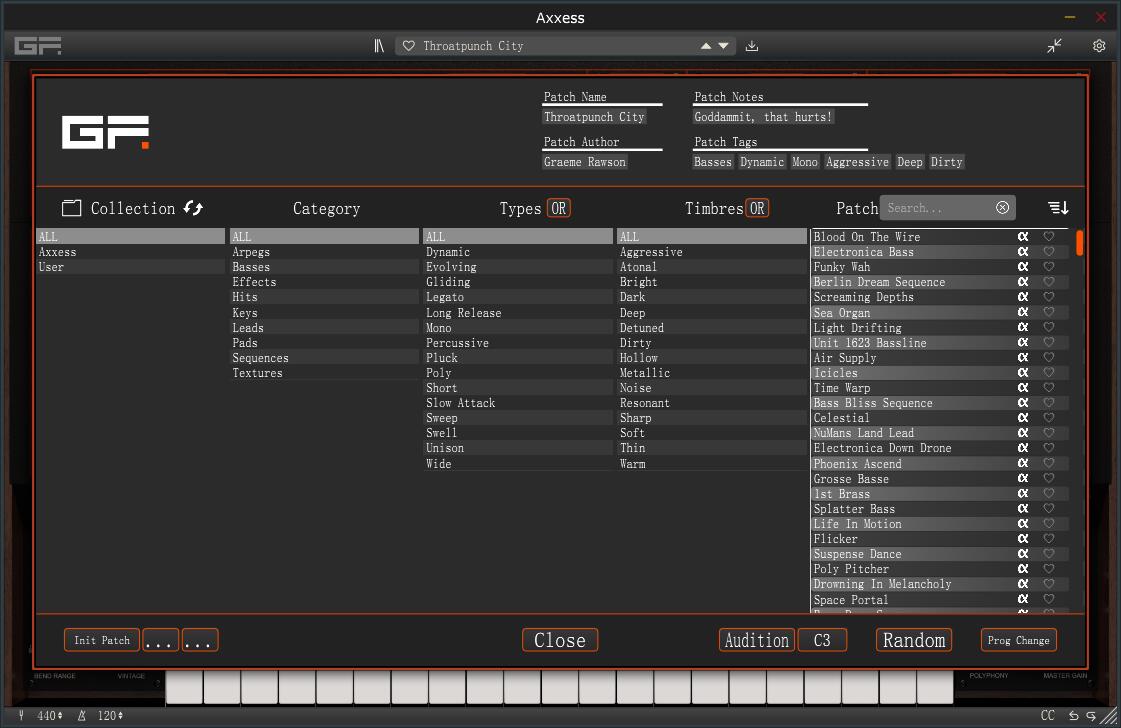The image size is (1121, 728).
Task: Clear the patch search field
Action: click(x=1002, y=207)
